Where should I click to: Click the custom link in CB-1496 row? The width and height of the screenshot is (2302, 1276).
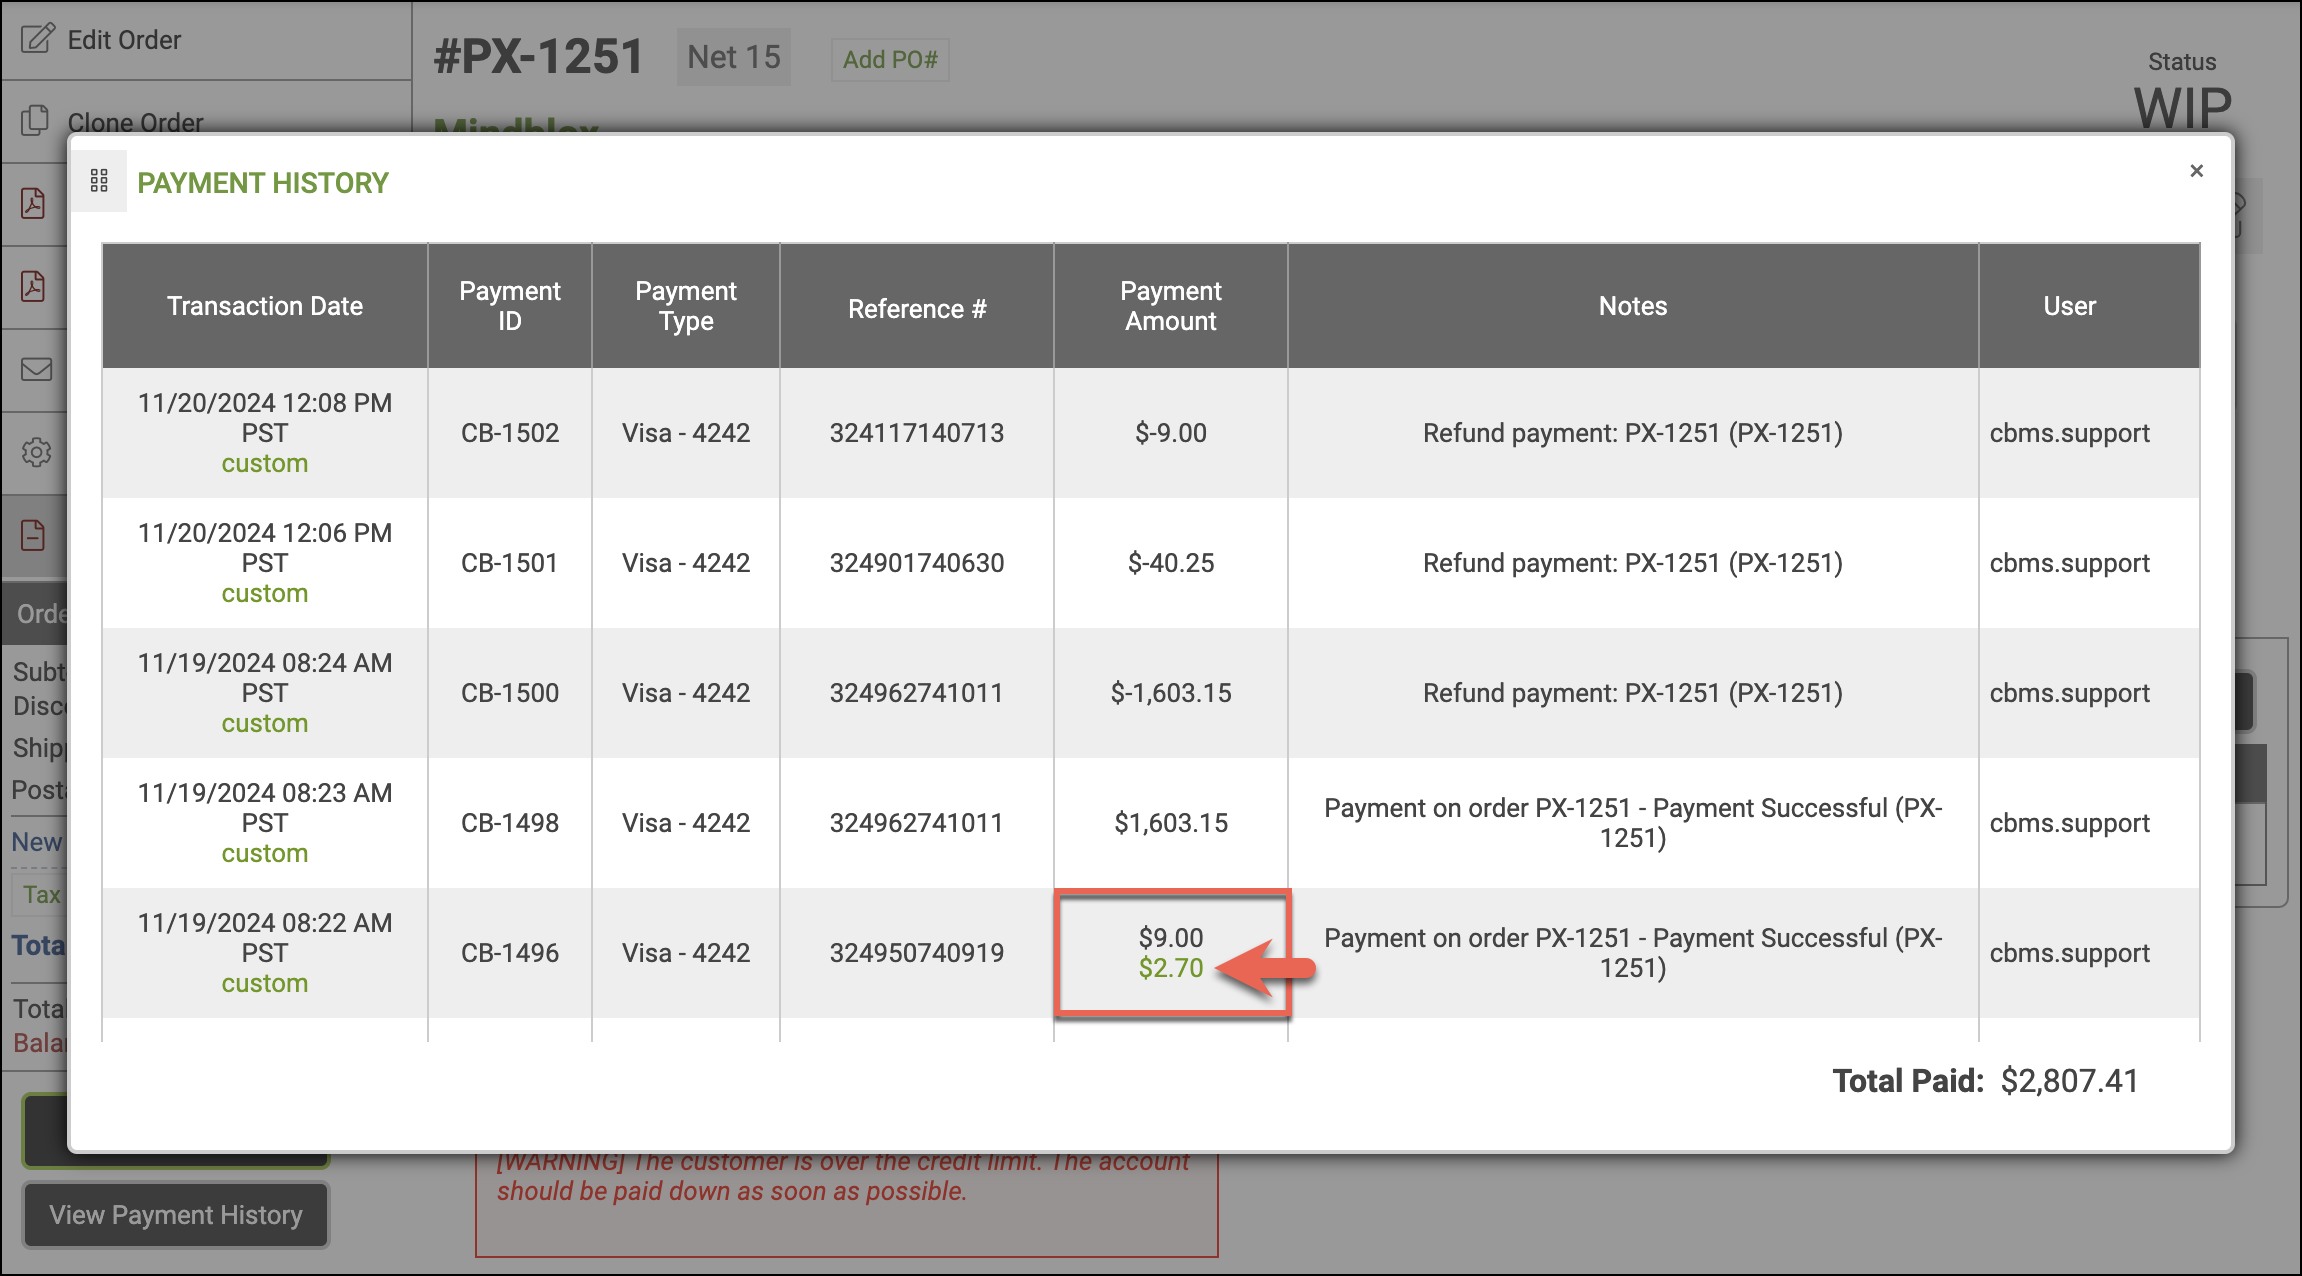[x=264, y=984]
